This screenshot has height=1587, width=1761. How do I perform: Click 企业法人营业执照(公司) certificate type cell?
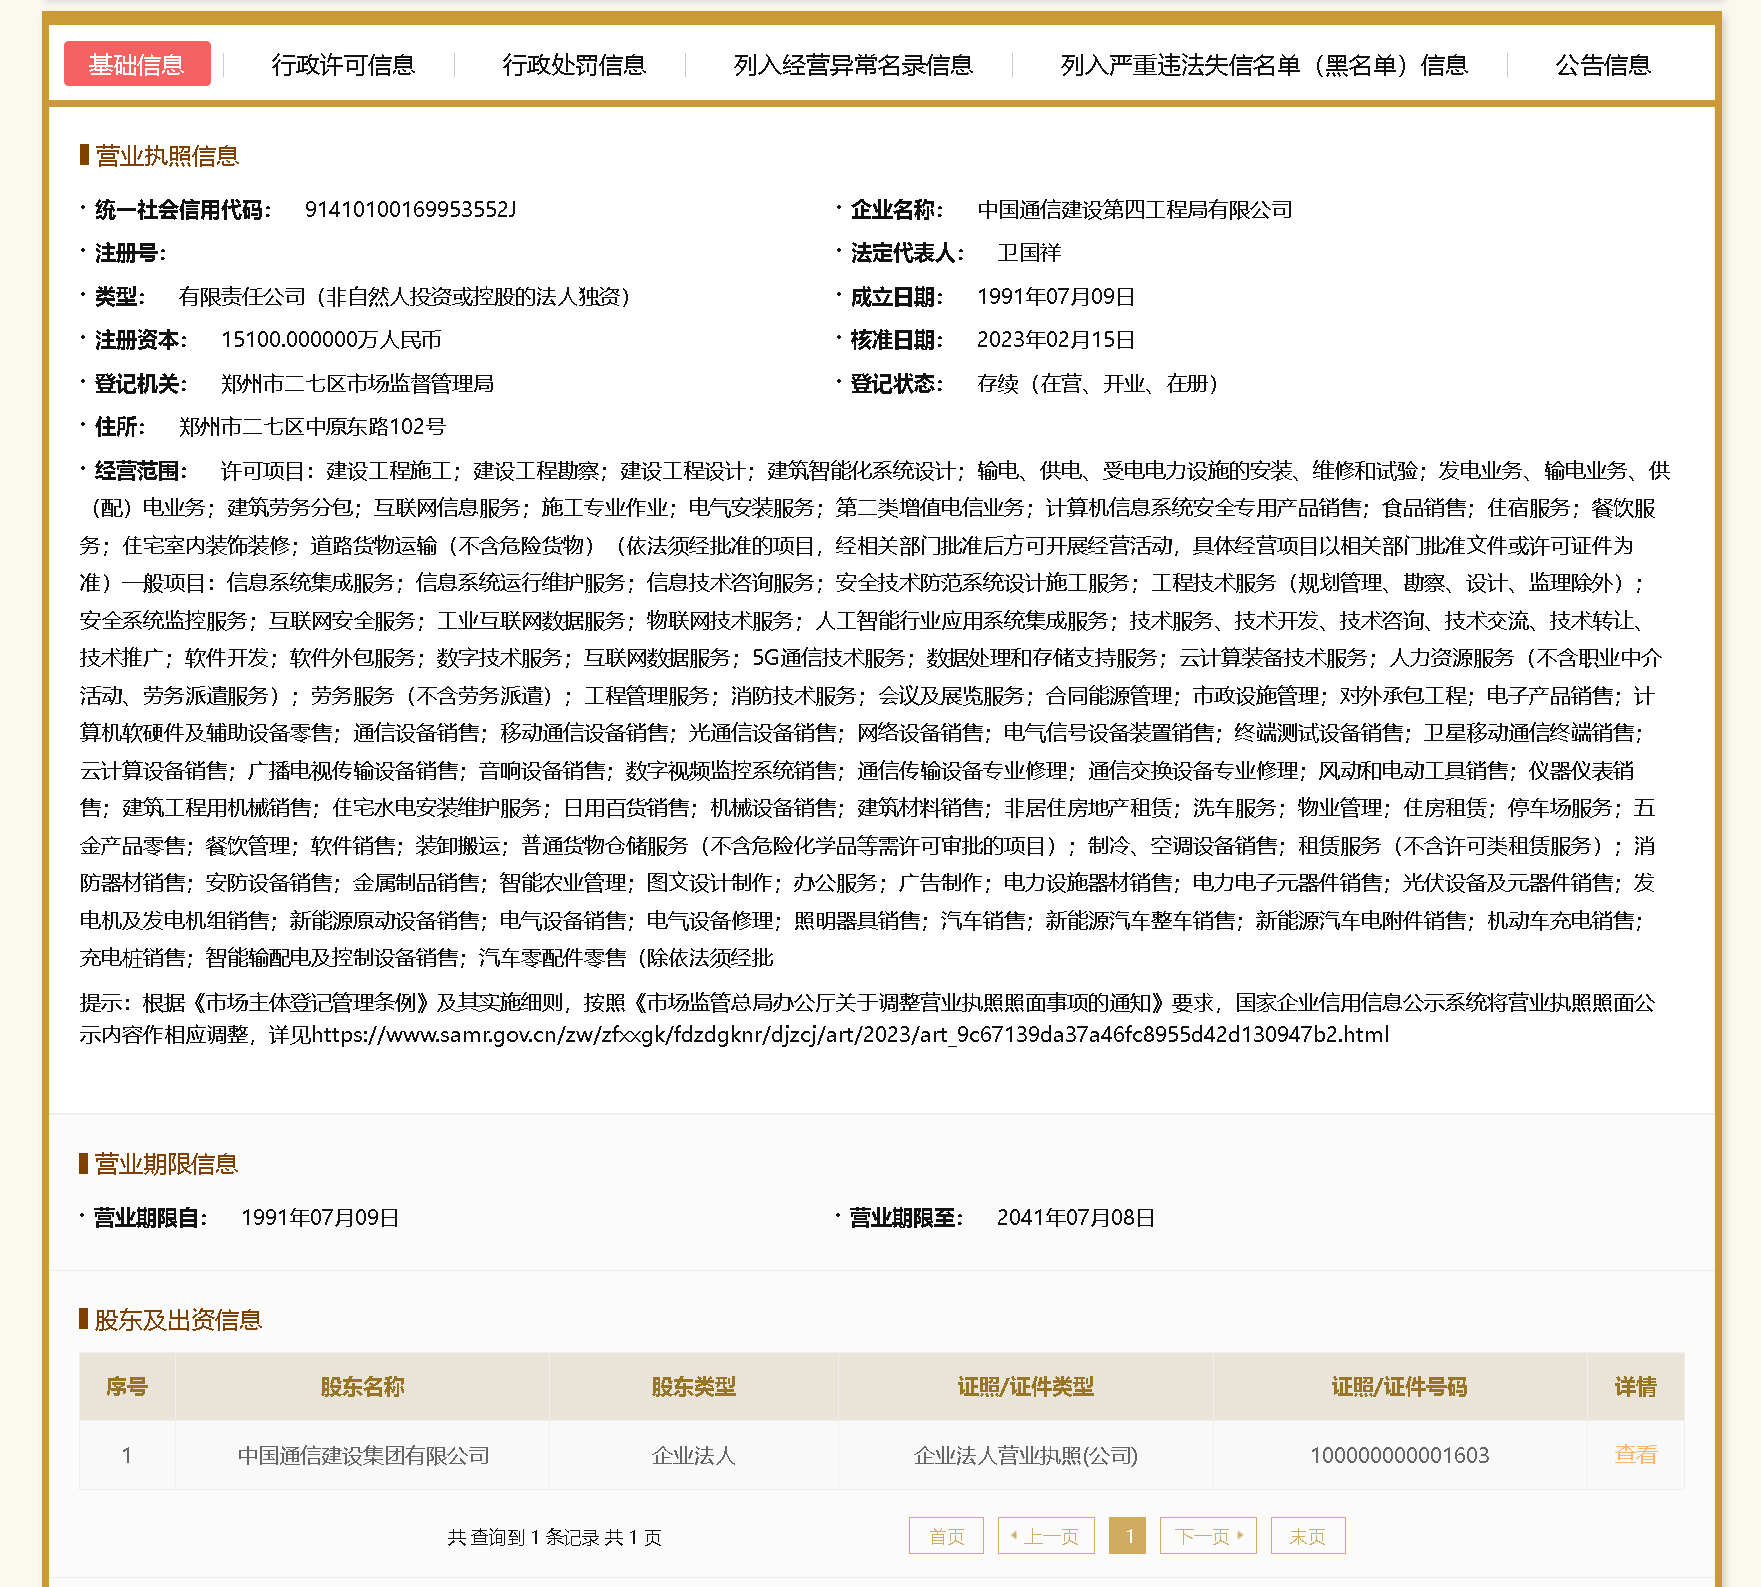point(1026,1455)
